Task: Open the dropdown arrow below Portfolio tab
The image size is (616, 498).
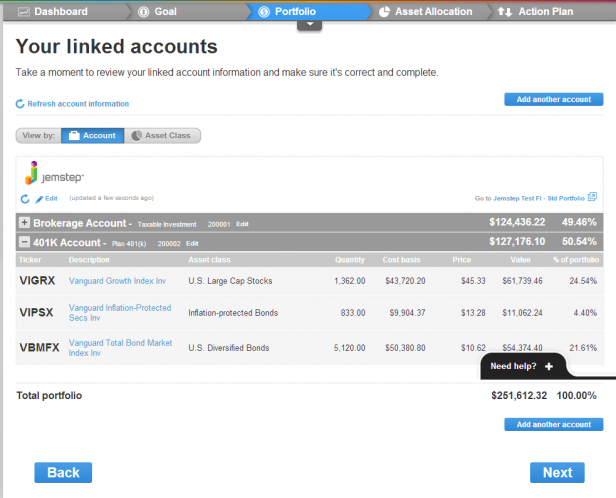Action: [x=309, y=25]
